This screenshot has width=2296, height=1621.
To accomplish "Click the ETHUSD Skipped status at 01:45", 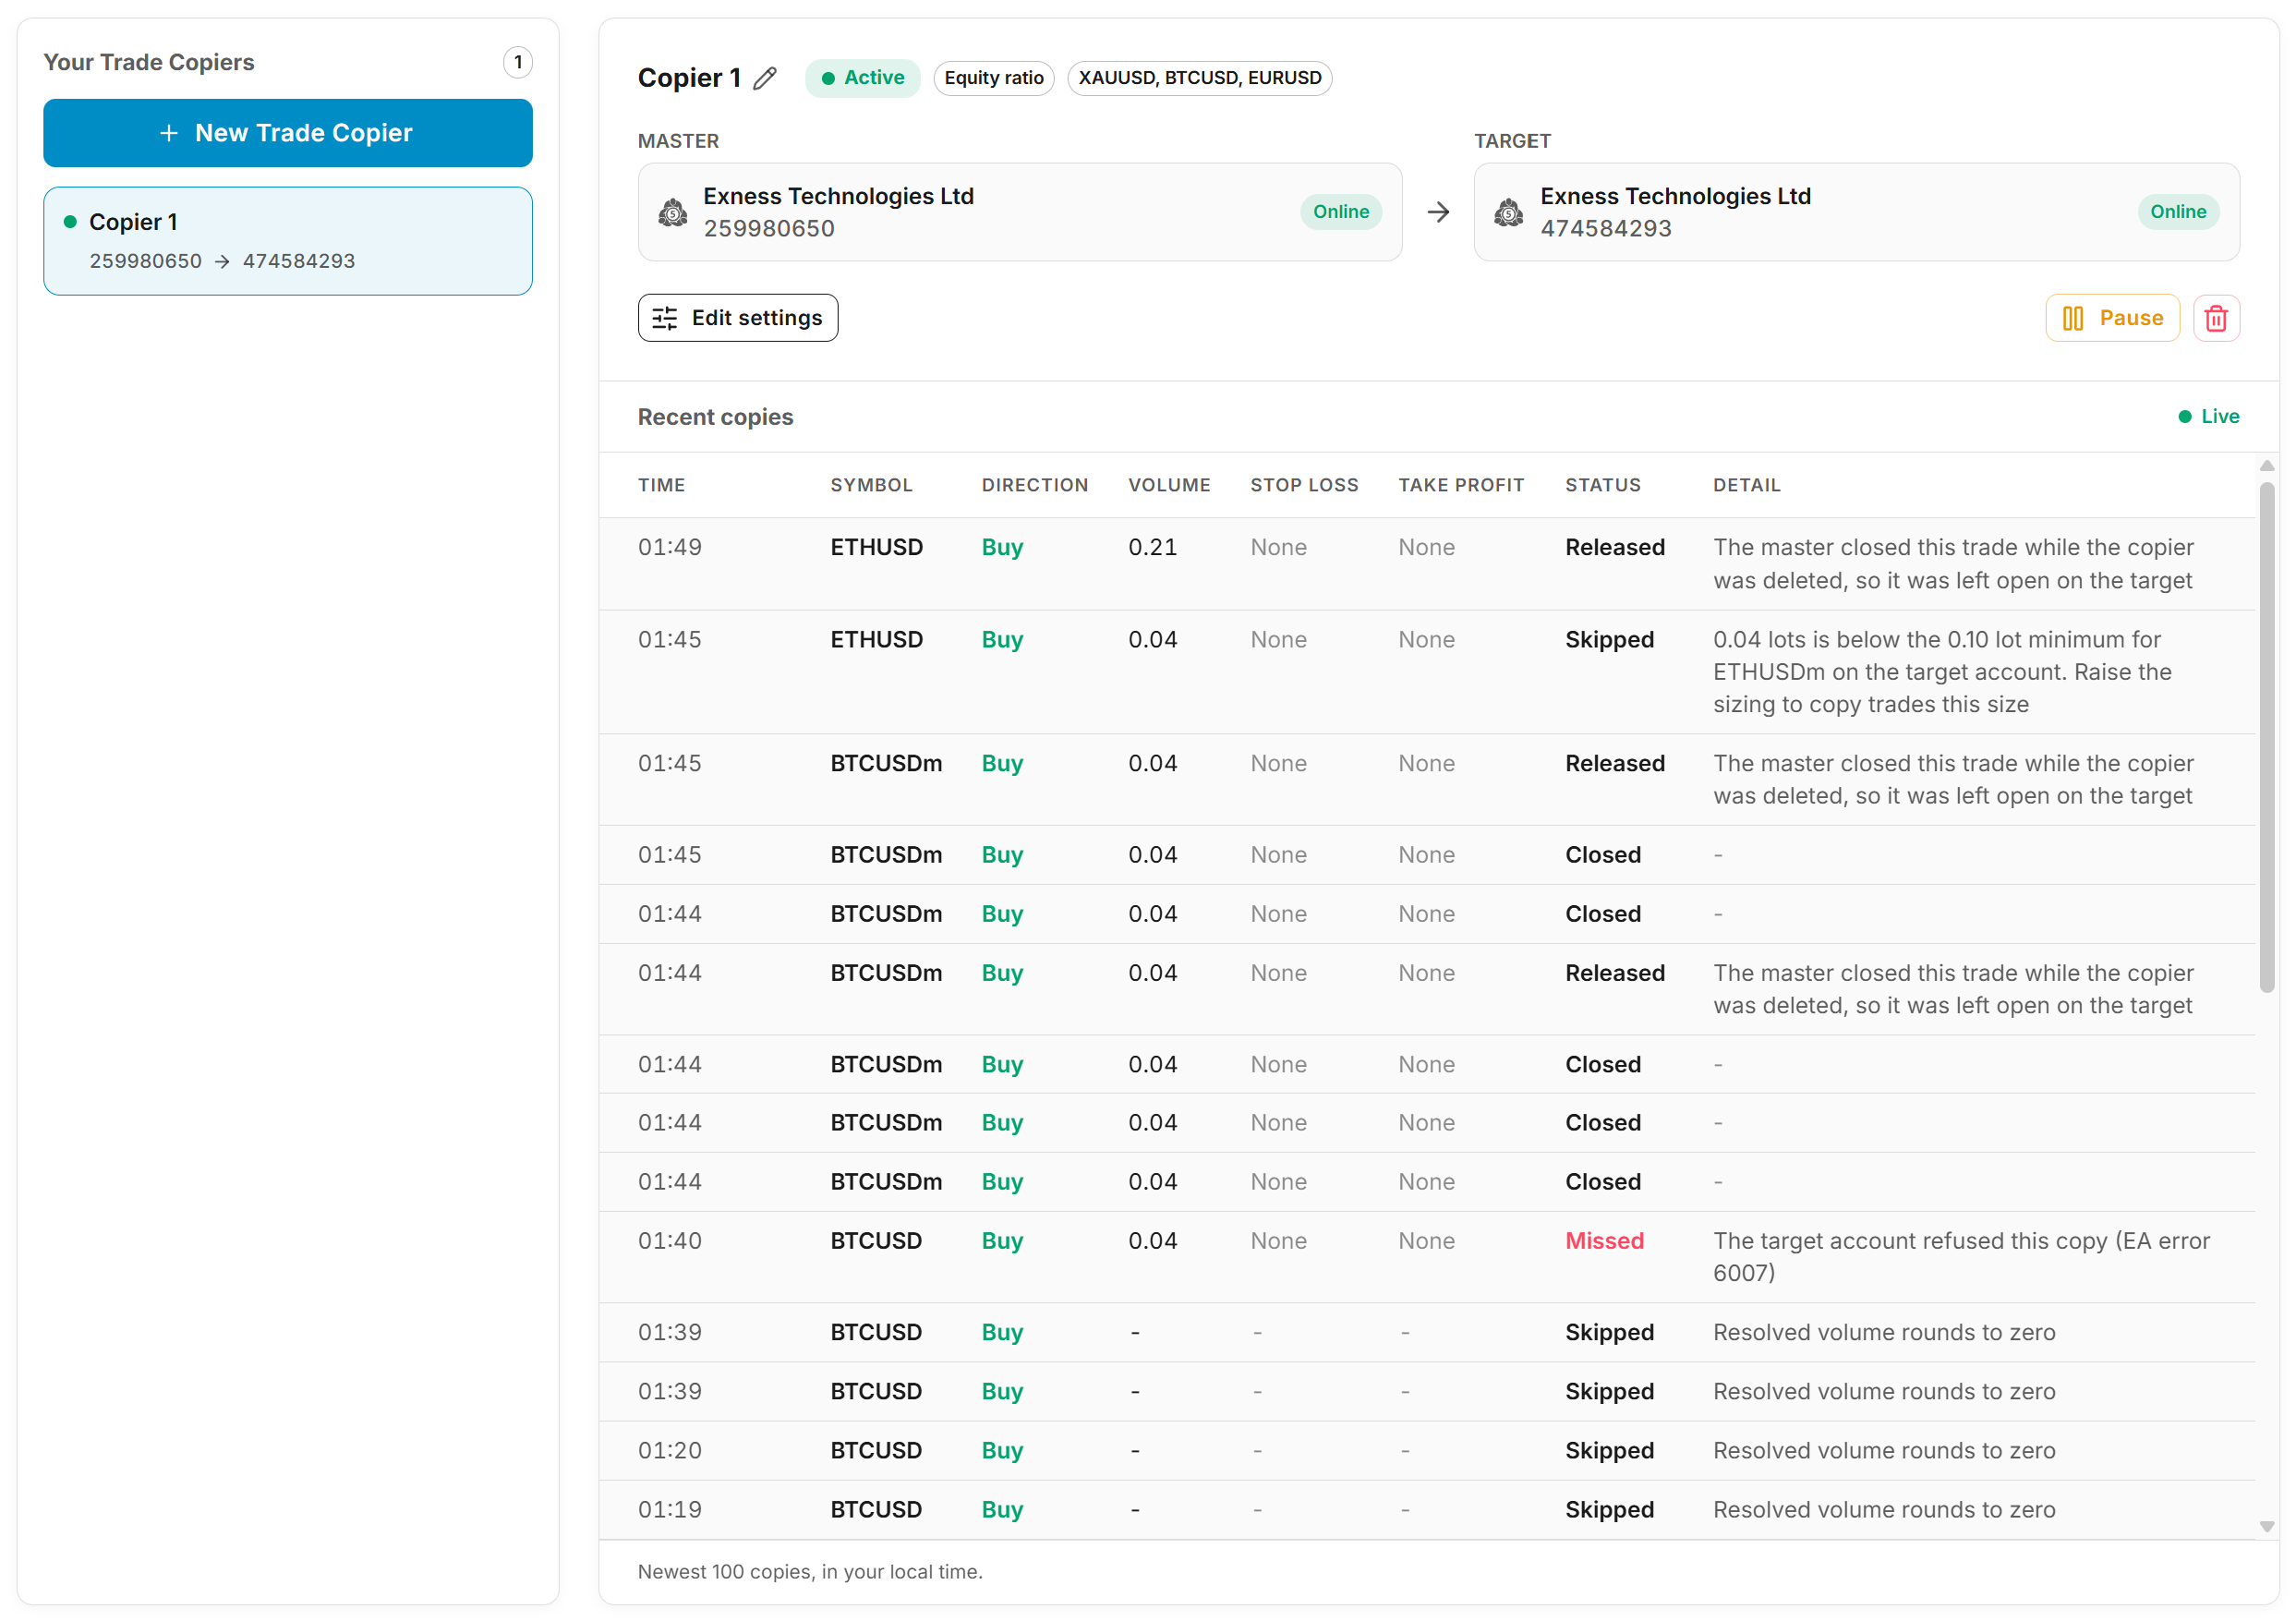I will click(1609, 640).
